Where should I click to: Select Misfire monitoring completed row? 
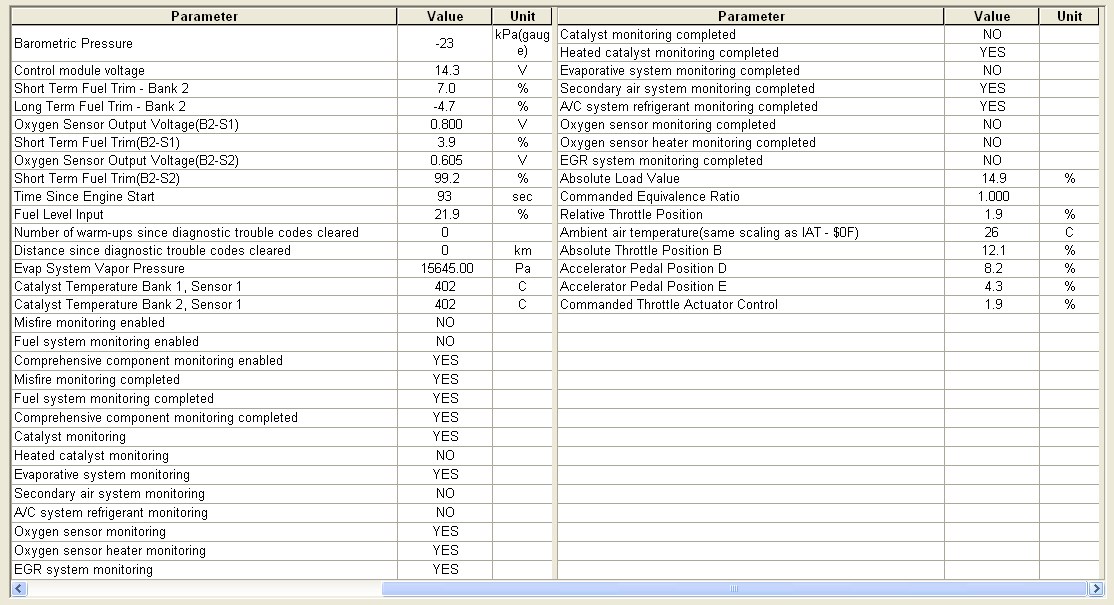click(281, 380)
